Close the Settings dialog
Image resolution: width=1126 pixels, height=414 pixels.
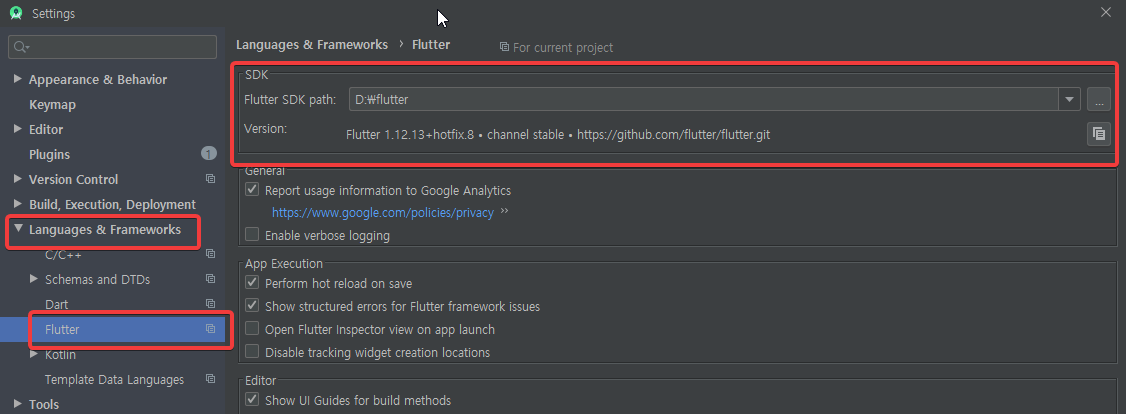pyautogui.click(x=1106, y=11)
